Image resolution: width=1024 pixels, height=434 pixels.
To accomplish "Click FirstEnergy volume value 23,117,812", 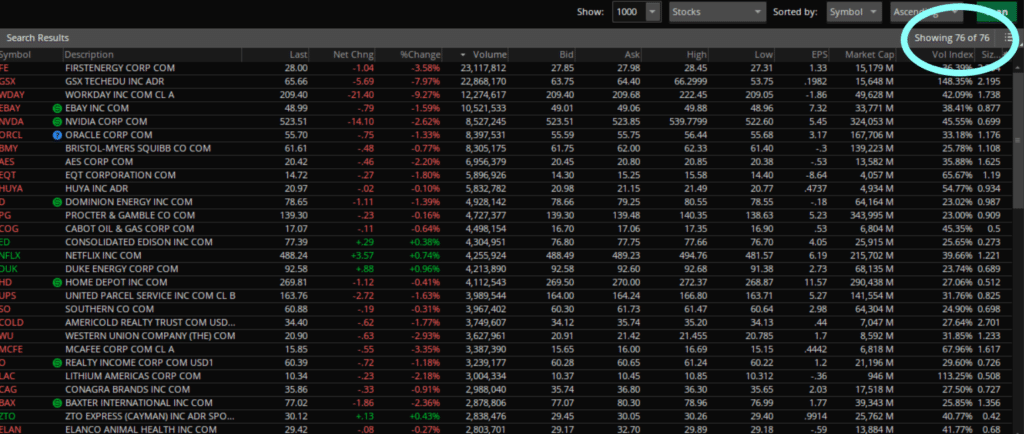I will [483, 68].
